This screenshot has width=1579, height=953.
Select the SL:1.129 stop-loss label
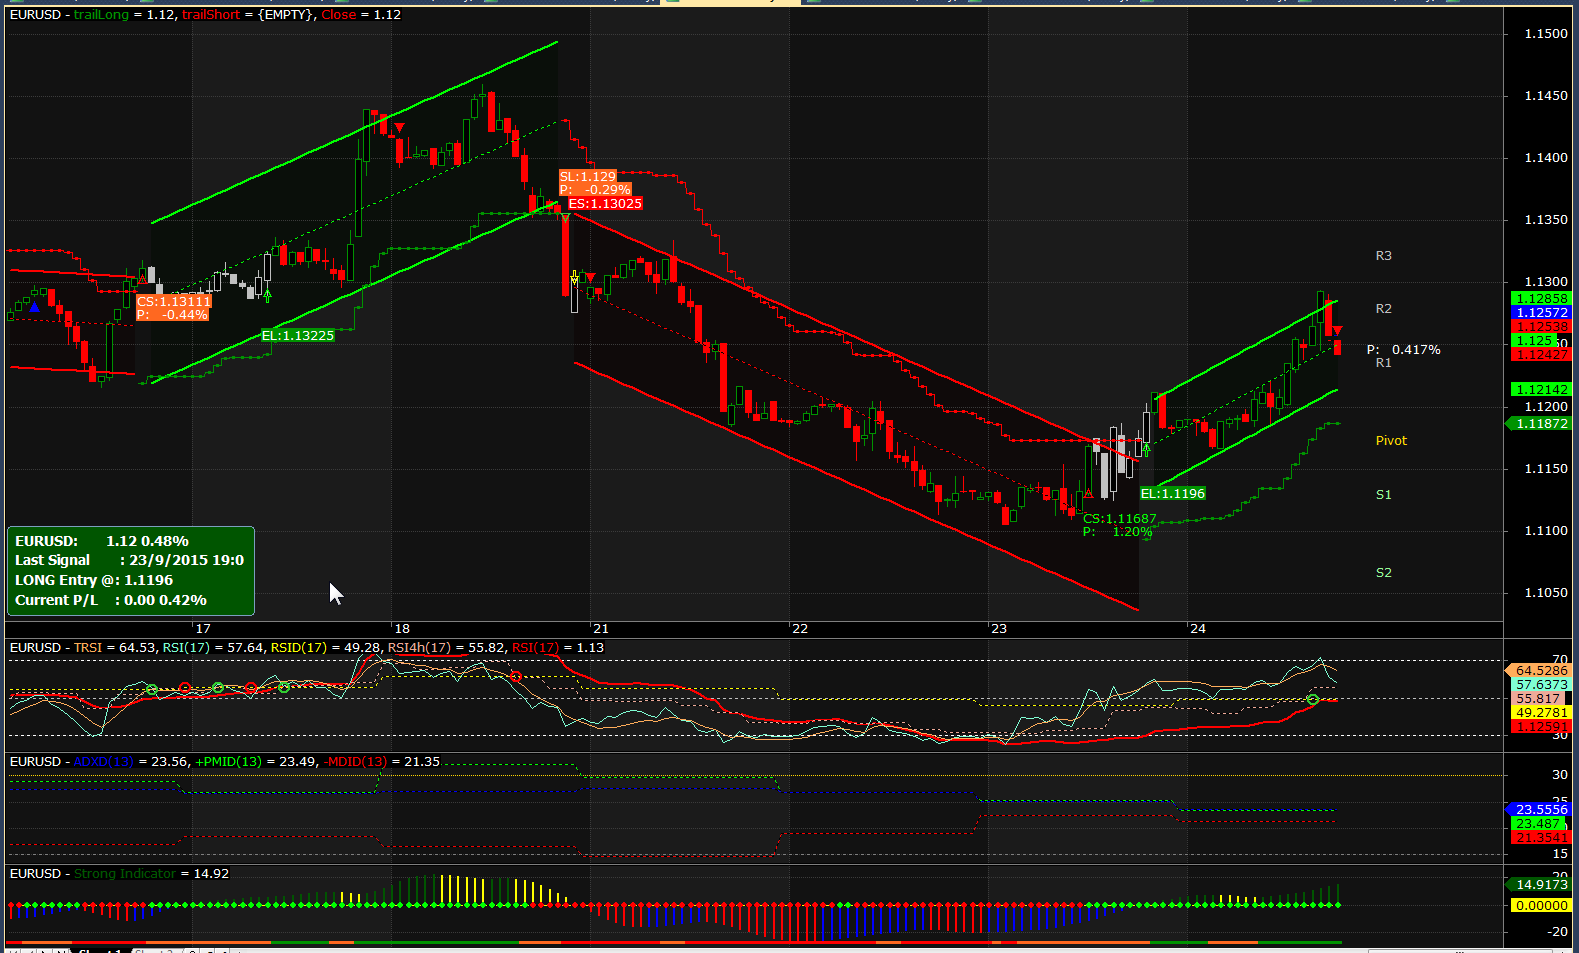[x=588, y=176]
